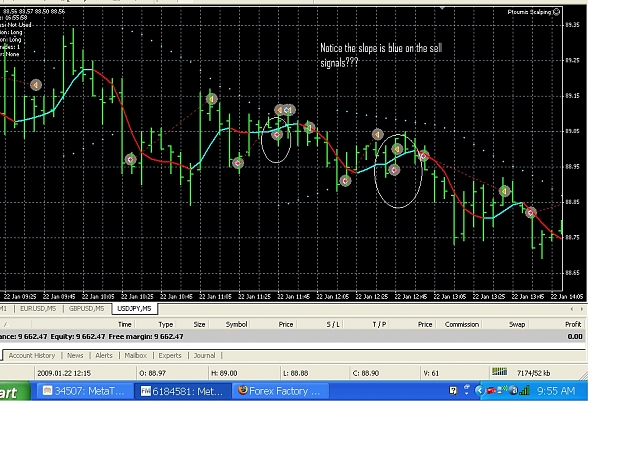
Task: Click the Commission column header
Action: pyautogui.click(x=462, y=324)
